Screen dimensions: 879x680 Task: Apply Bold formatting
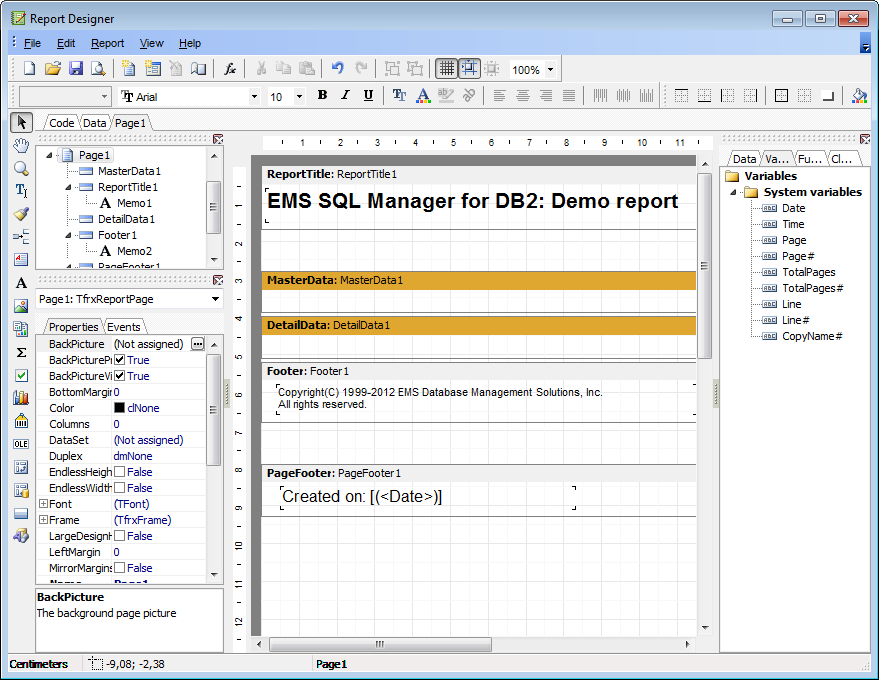(x=322, y=95)
